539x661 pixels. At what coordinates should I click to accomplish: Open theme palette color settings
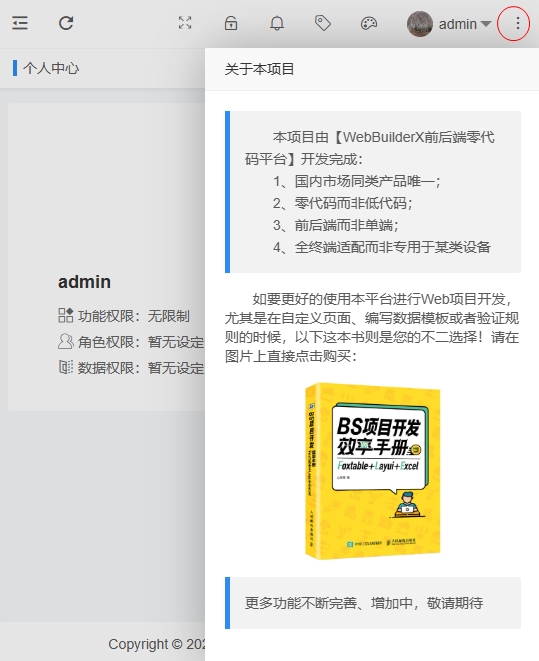(369, 23)
